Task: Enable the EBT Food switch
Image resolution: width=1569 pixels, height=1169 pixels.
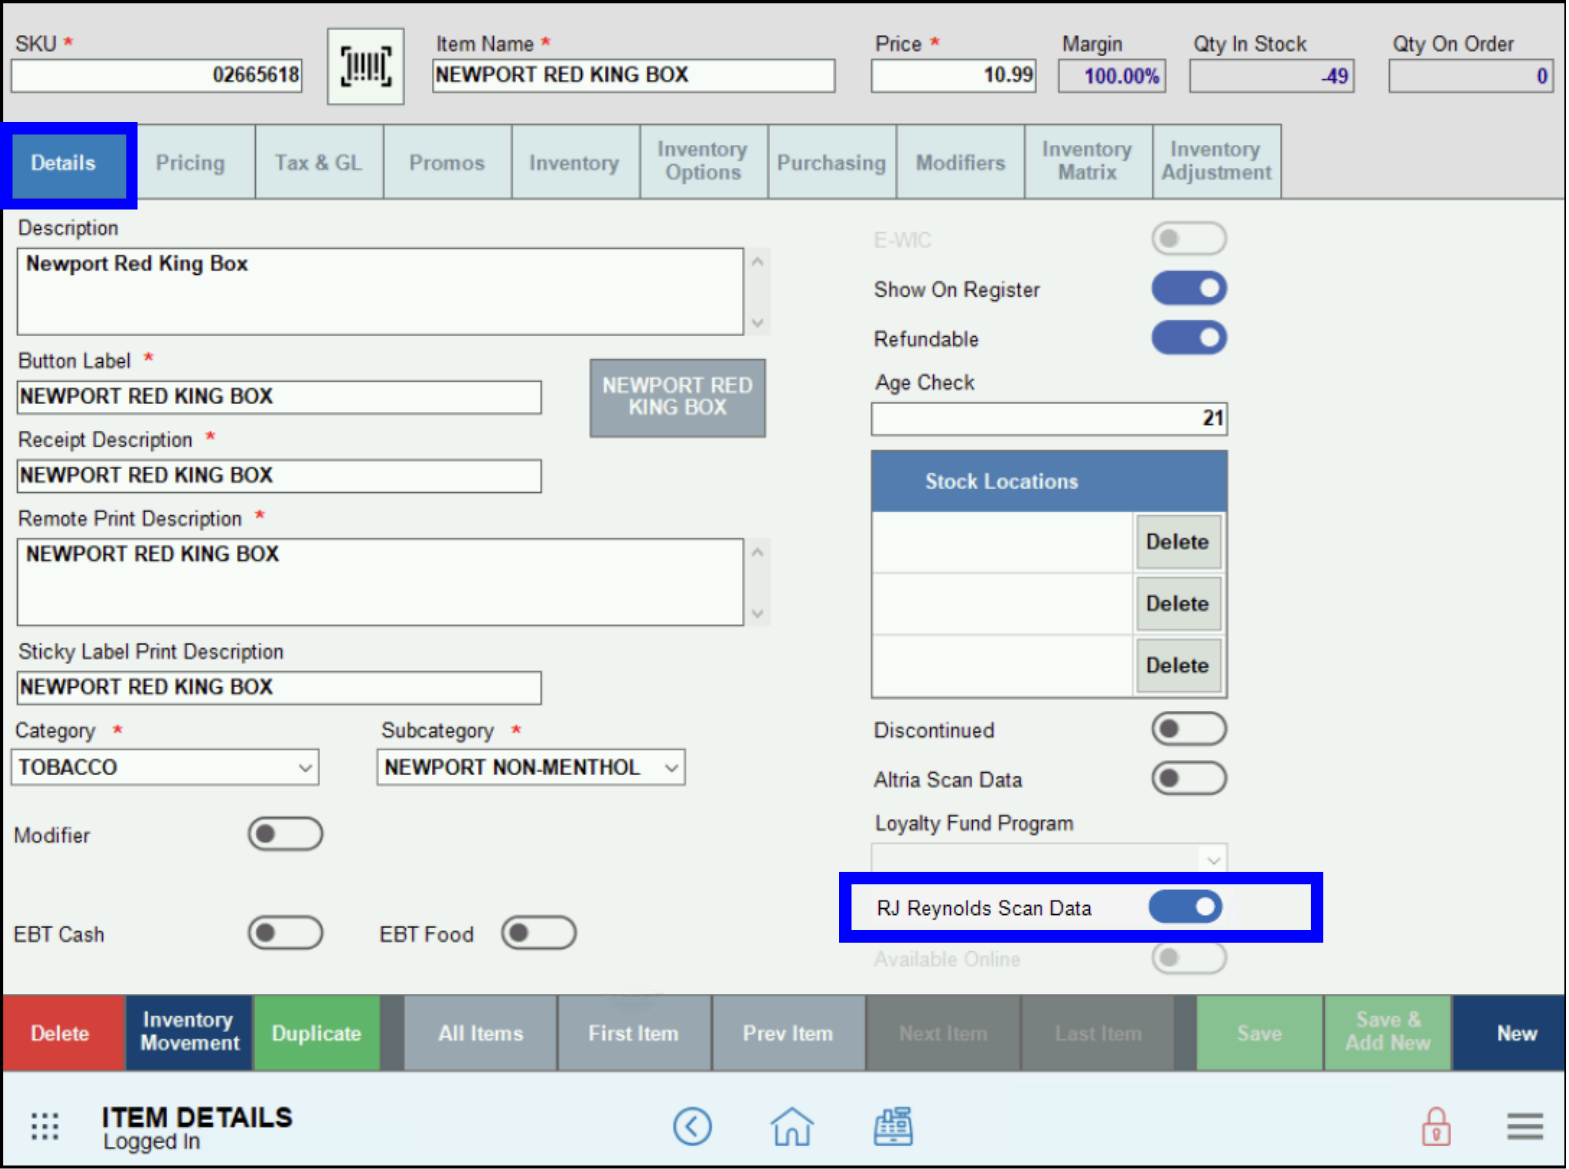Action: click(539, 933)
